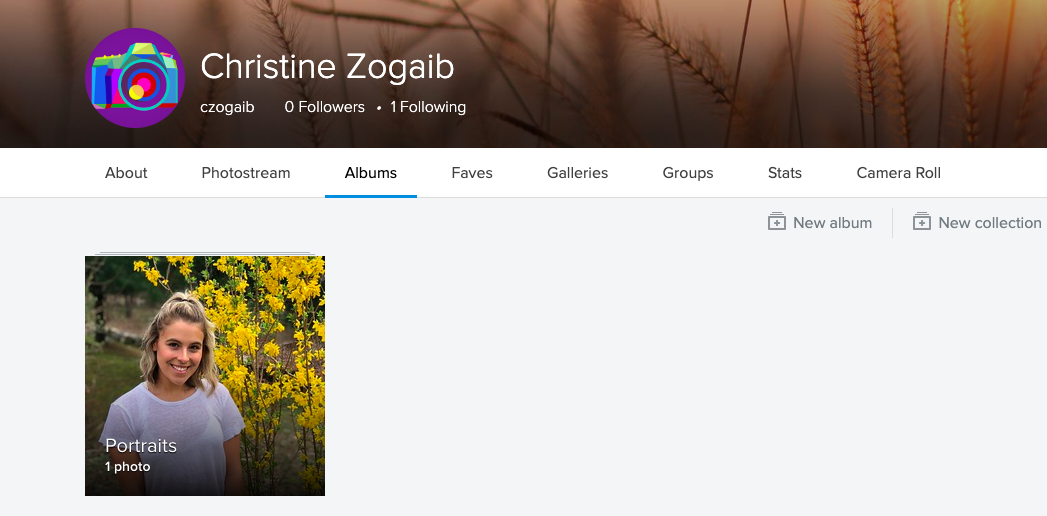1047x516 pixels.
Task: Open the 1 Following link
Action: [x=428, y=107]
